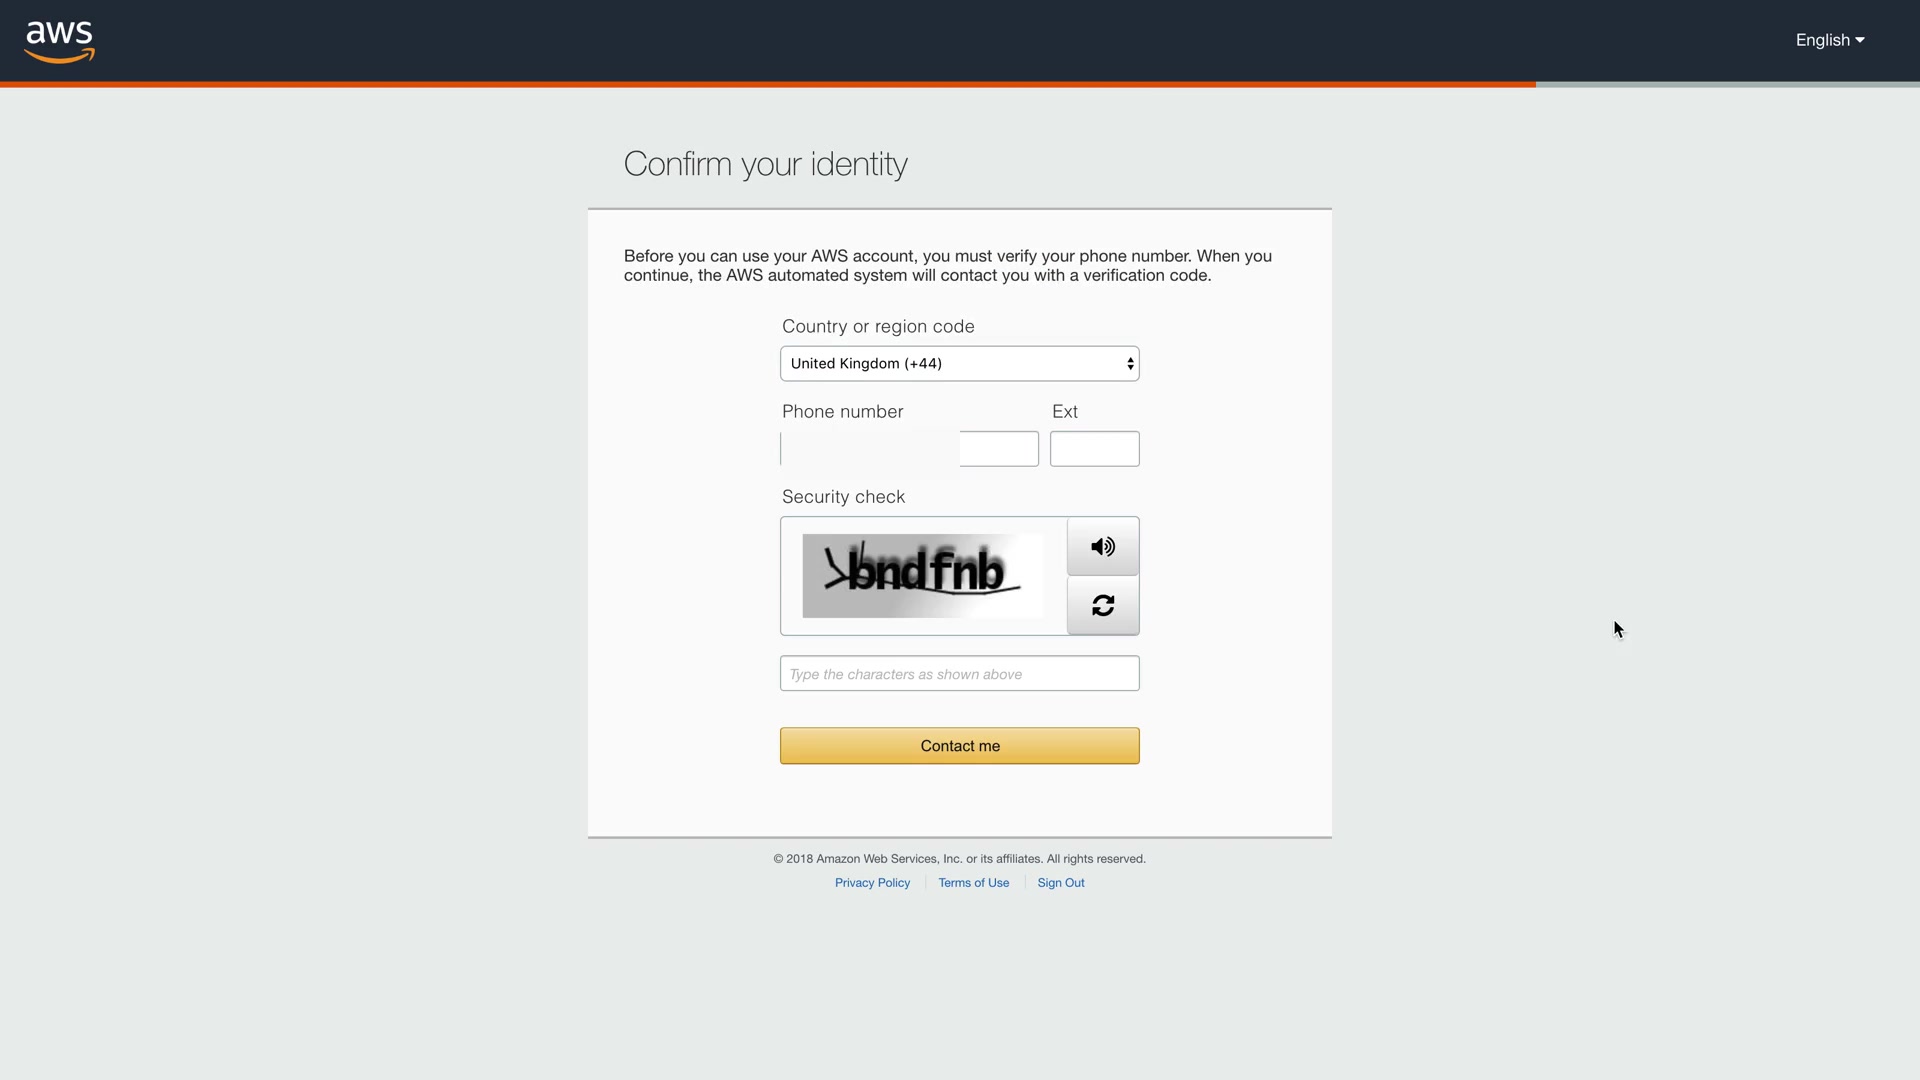
Task: Select the 'Type the characters' text box
Action: pyautogui.click(x=959, y=674)
